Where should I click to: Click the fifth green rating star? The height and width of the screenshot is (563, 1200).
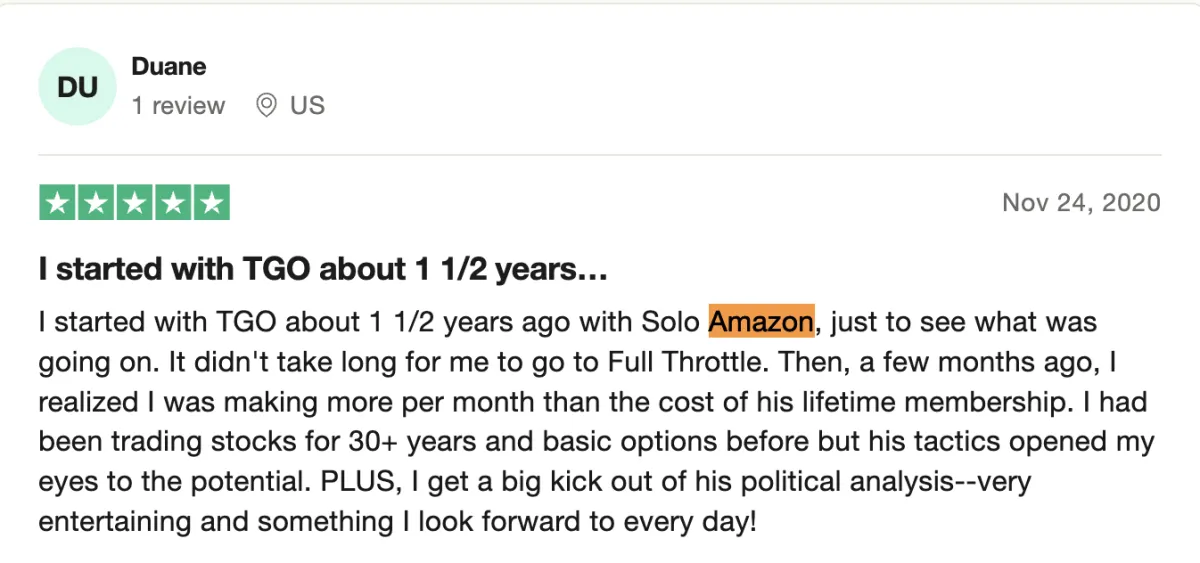click(x=210, y=203)
